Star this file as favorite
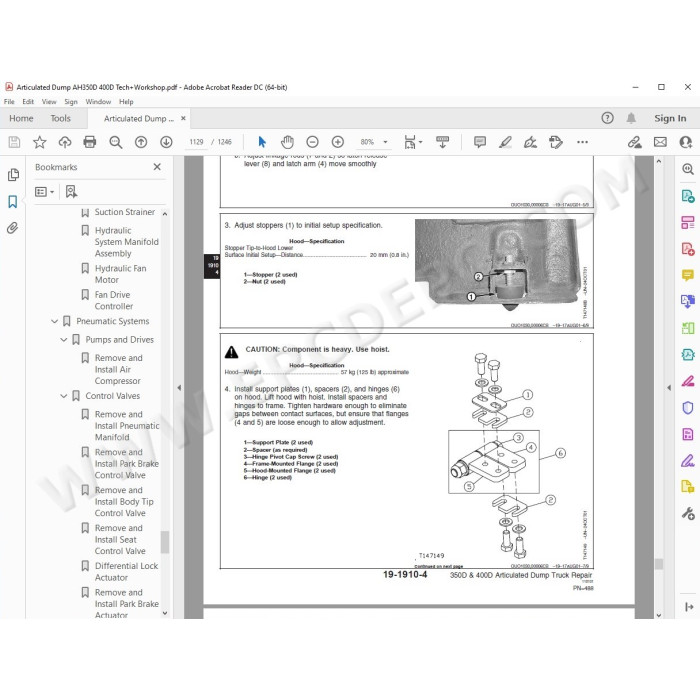 [x=40, y=142]
